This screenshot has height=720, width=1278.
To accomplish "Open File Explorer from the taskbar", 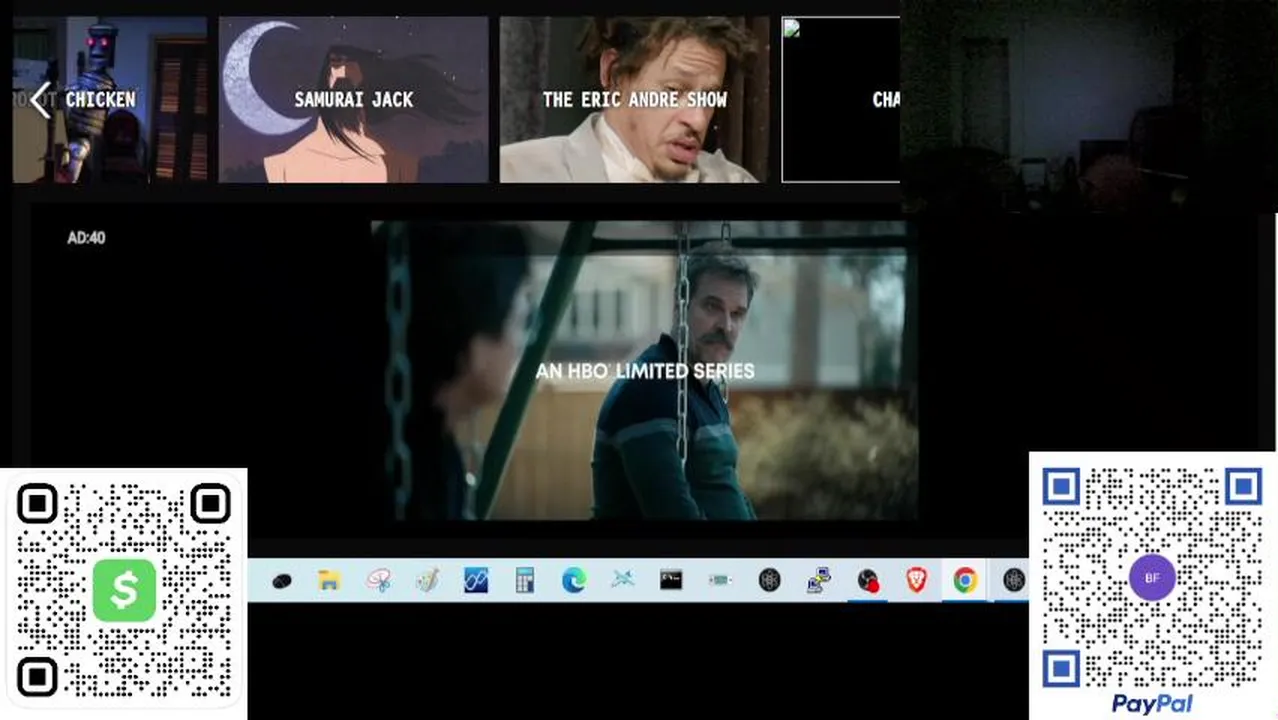I will 329,580.
